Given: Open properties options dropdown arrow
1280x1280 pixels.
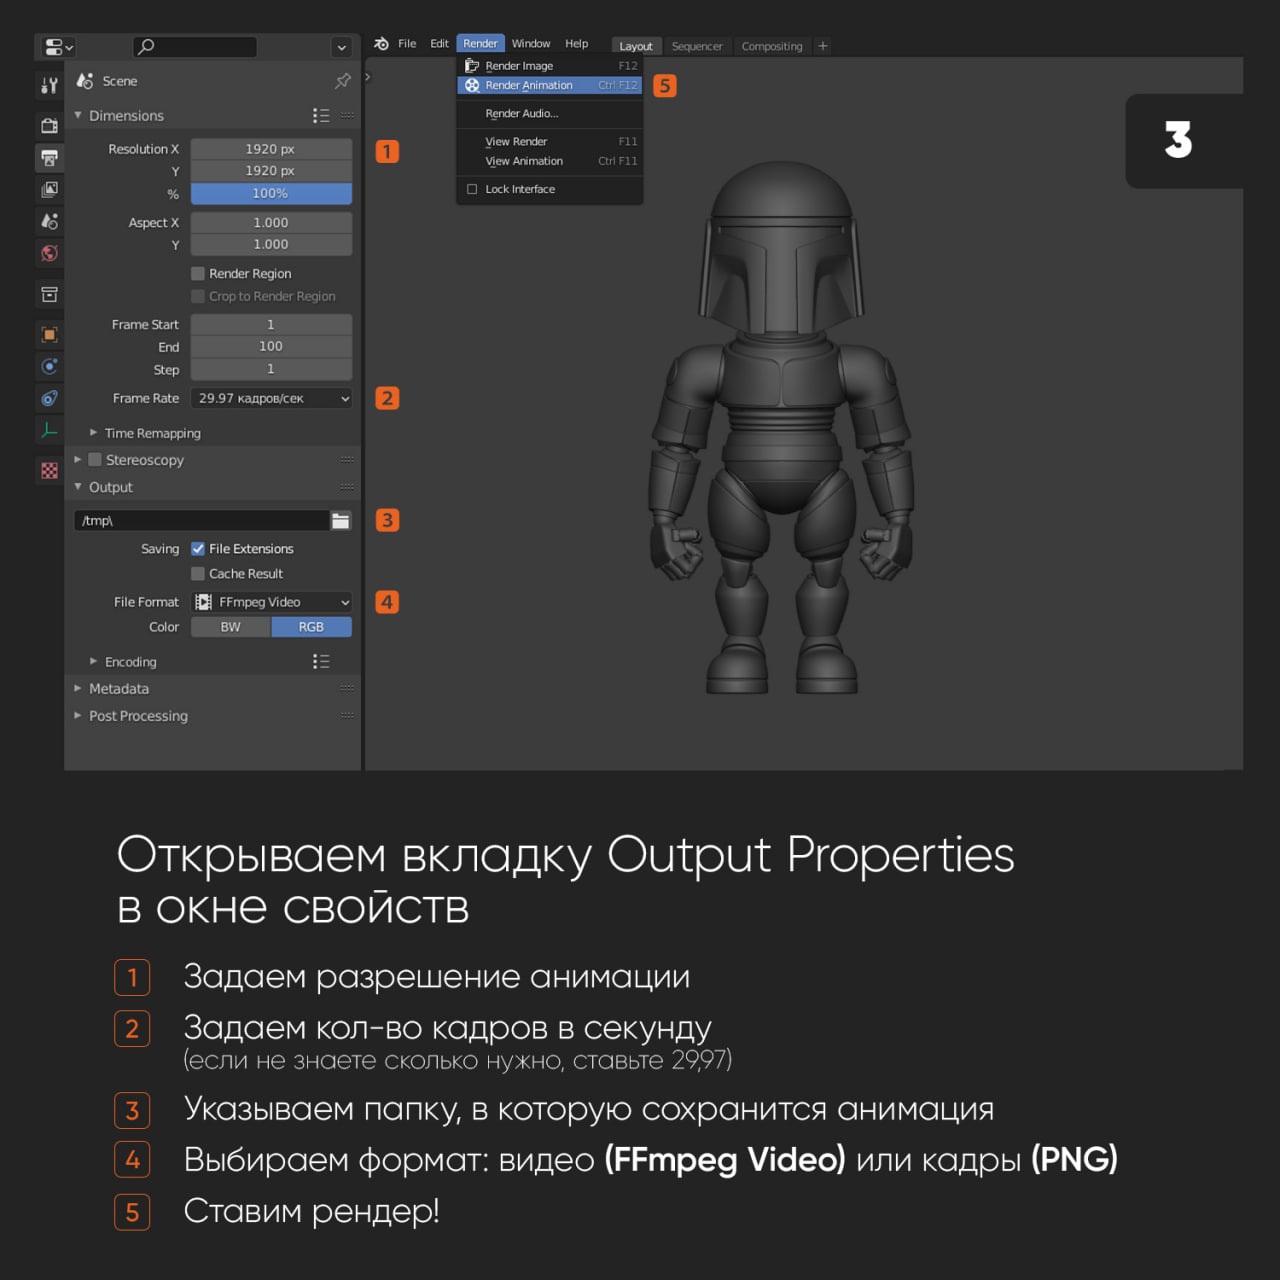Looking at the screenshot, I should [341, 47].
